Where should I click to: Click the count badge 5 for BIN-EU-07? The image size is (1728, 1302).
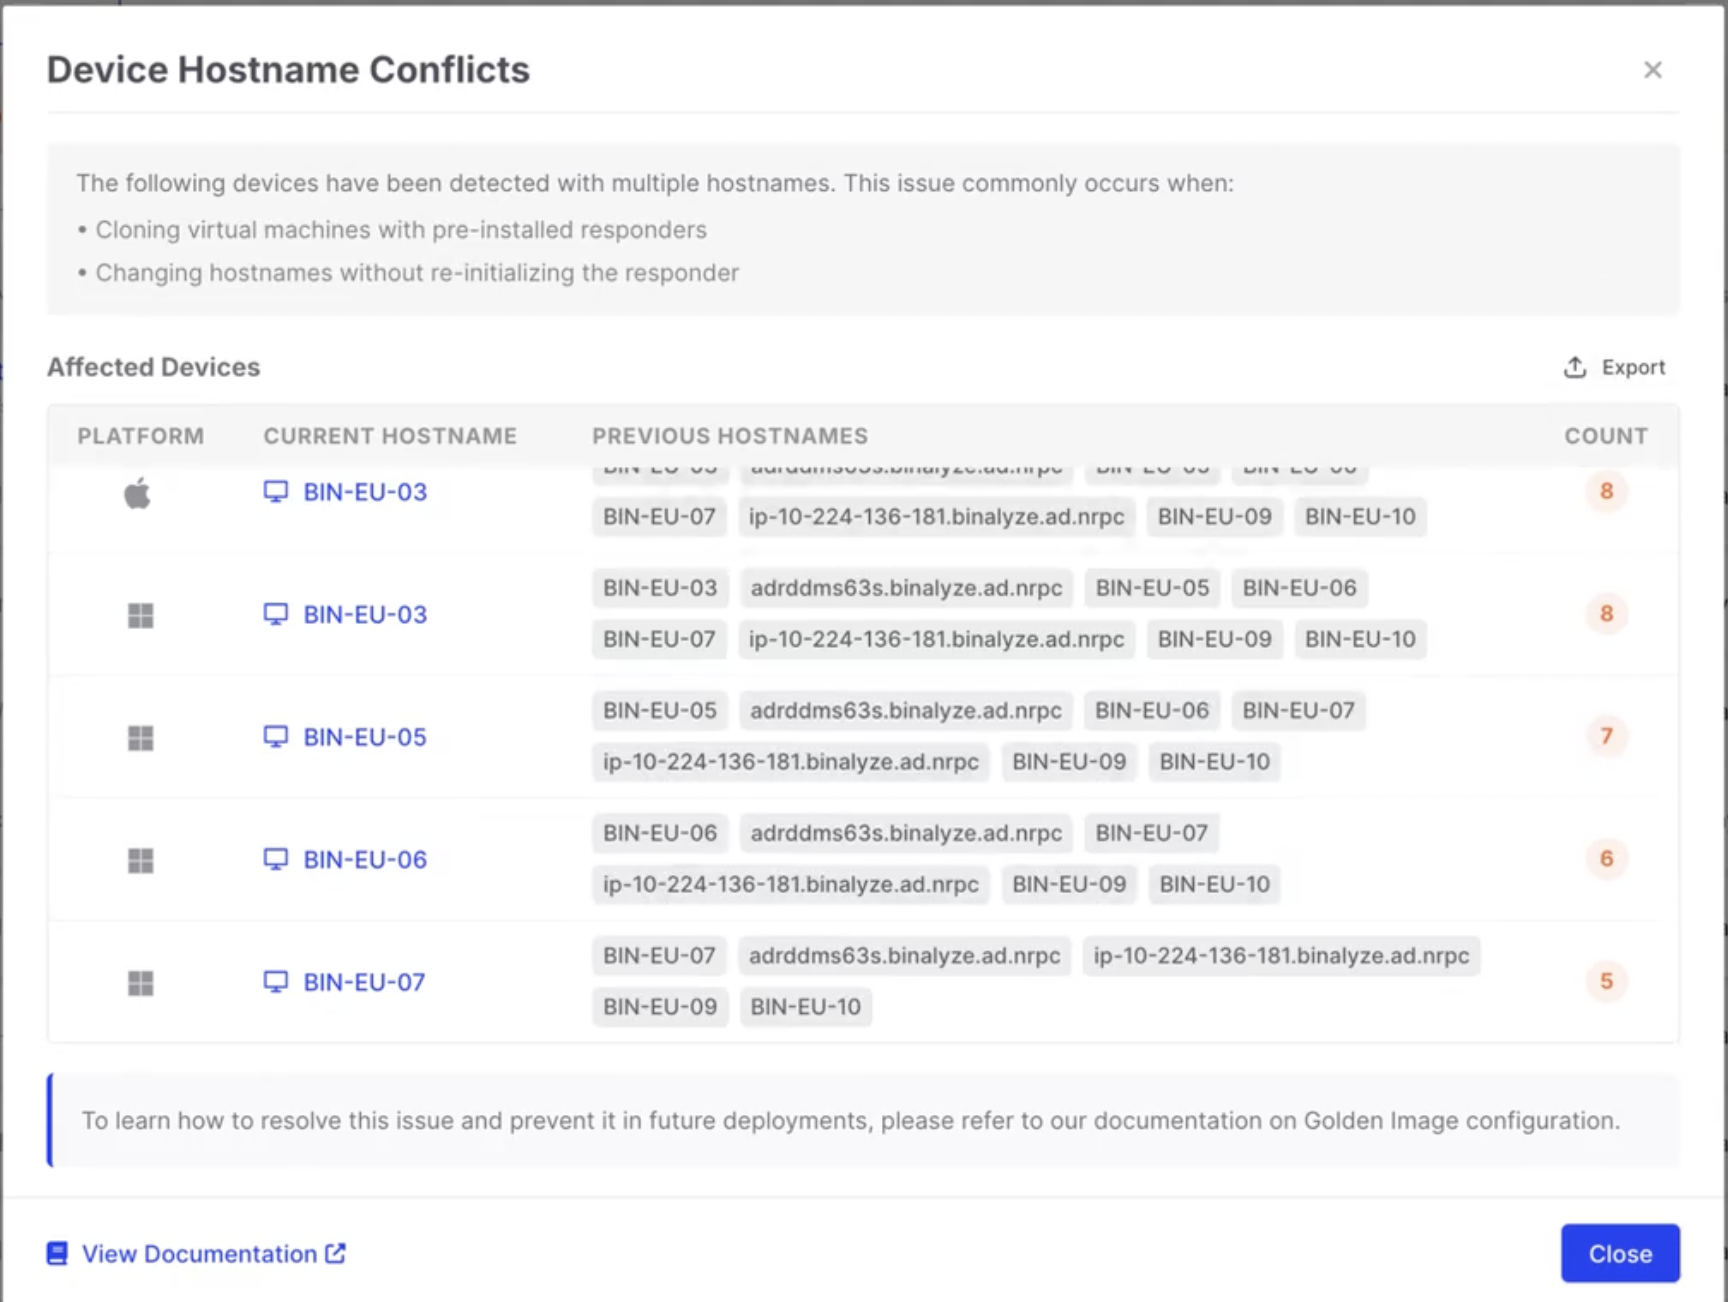click(1606, 981)
